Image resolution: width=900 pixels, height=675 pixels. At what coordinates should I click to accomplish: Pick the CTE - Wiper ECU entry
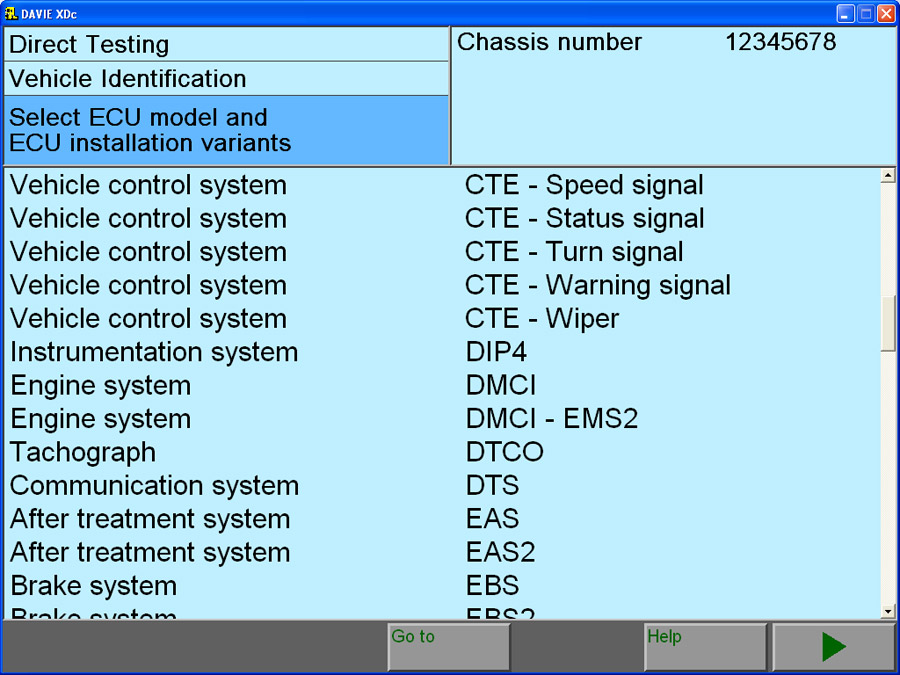[x=542, y=319]
